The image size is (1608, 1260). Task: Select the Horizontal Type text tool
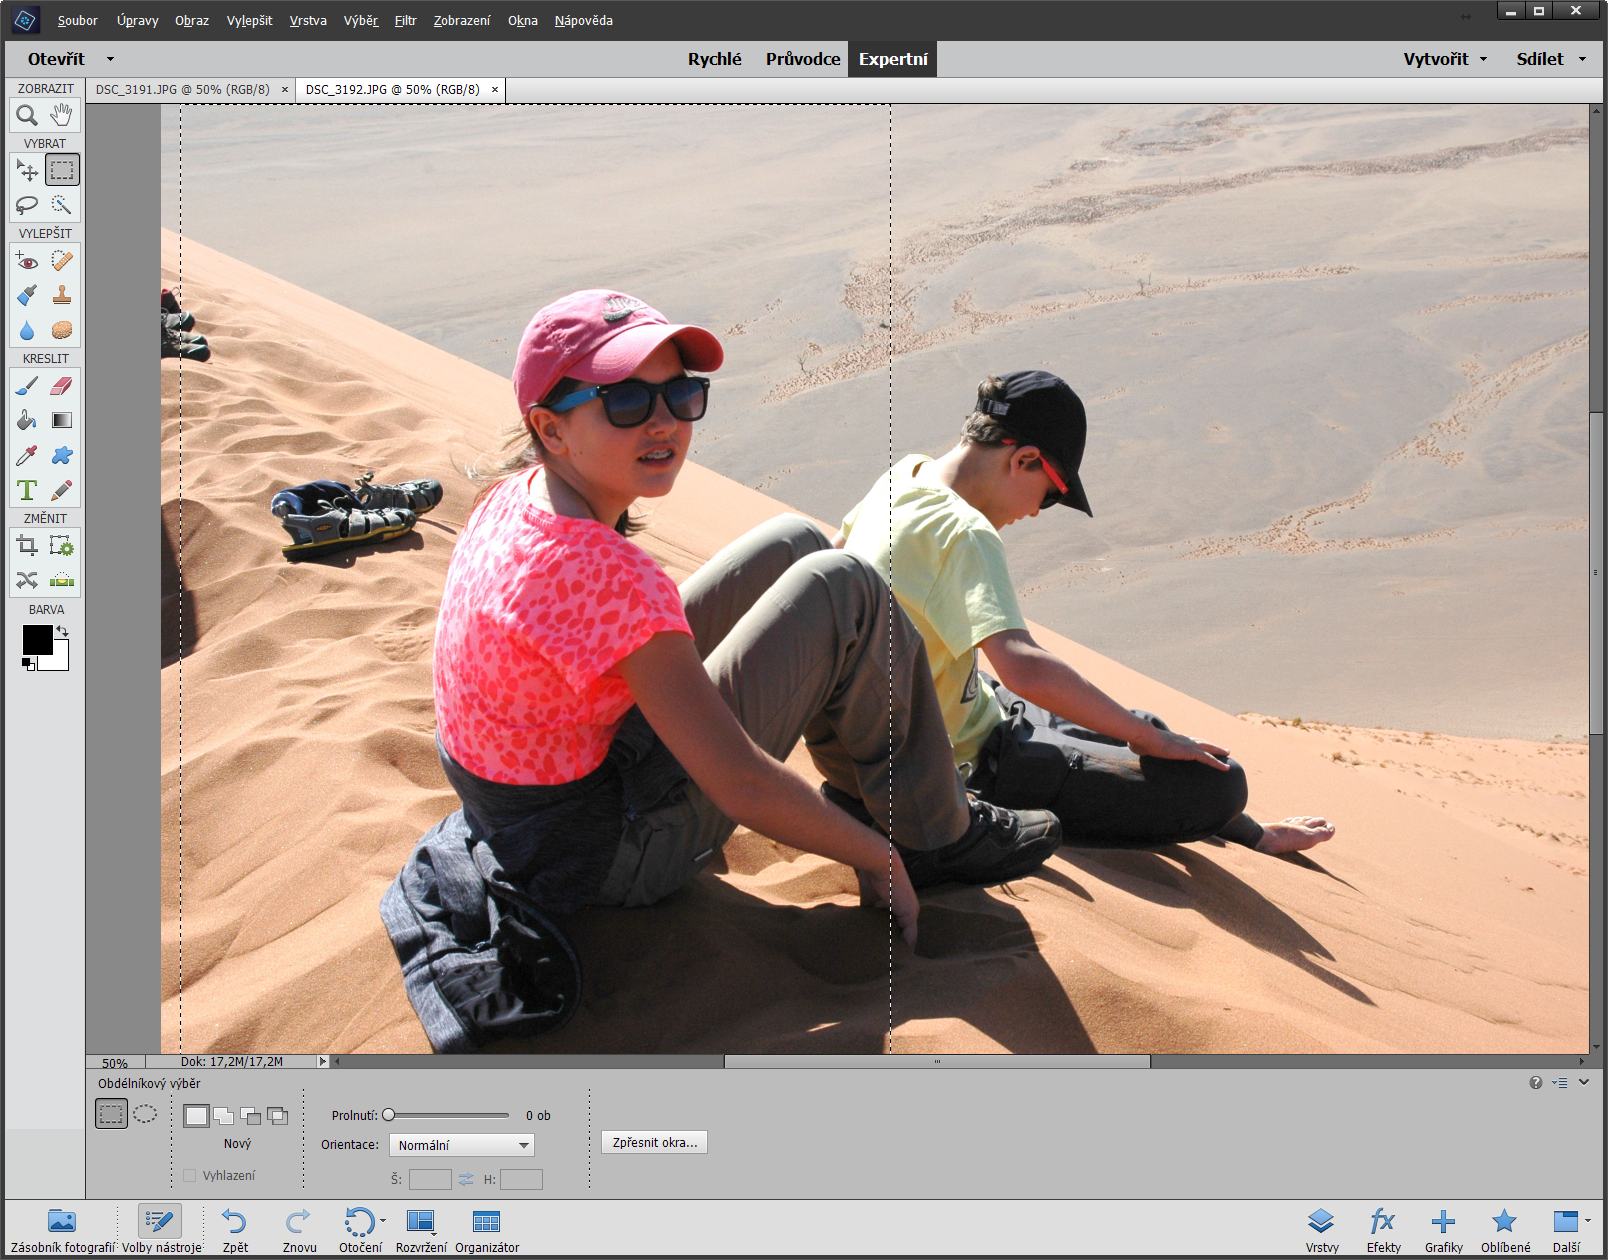[x=27, y=490]
